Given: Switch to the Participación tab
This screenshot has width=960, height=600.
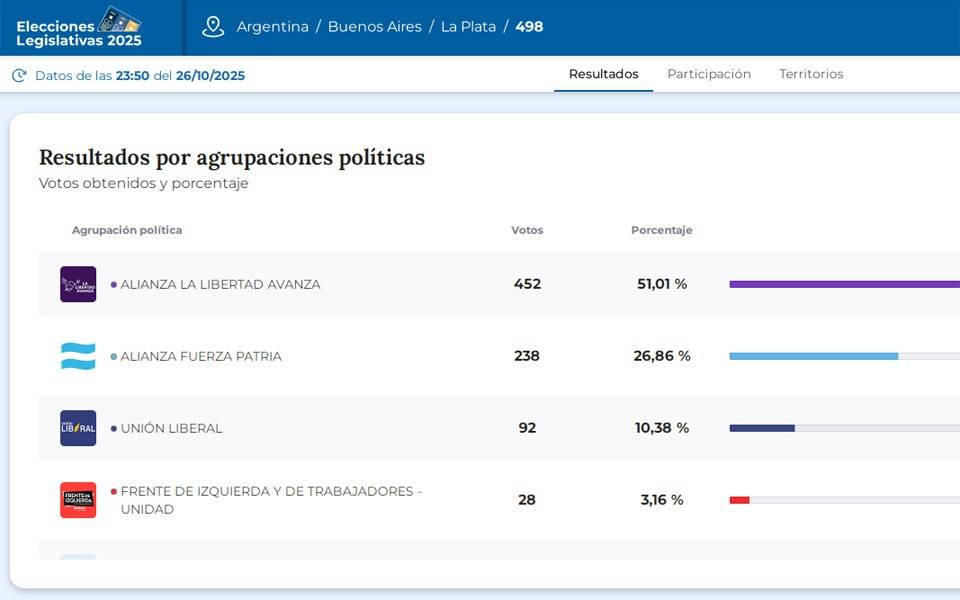Looking at the screenshot, I should 709,74.
